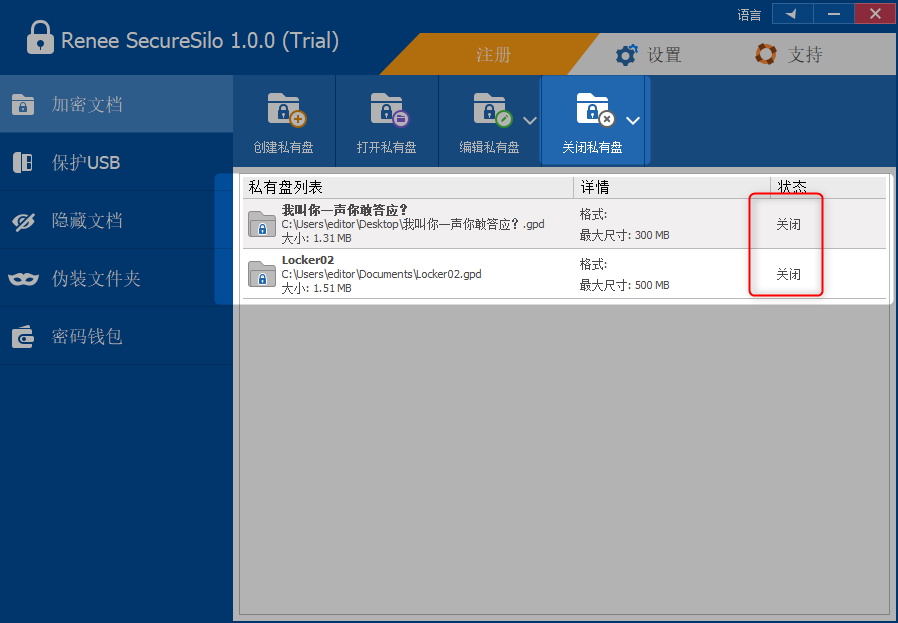
Task: Click the padlock logo beside Renee SecureSilo
Action: click(39, 40)
